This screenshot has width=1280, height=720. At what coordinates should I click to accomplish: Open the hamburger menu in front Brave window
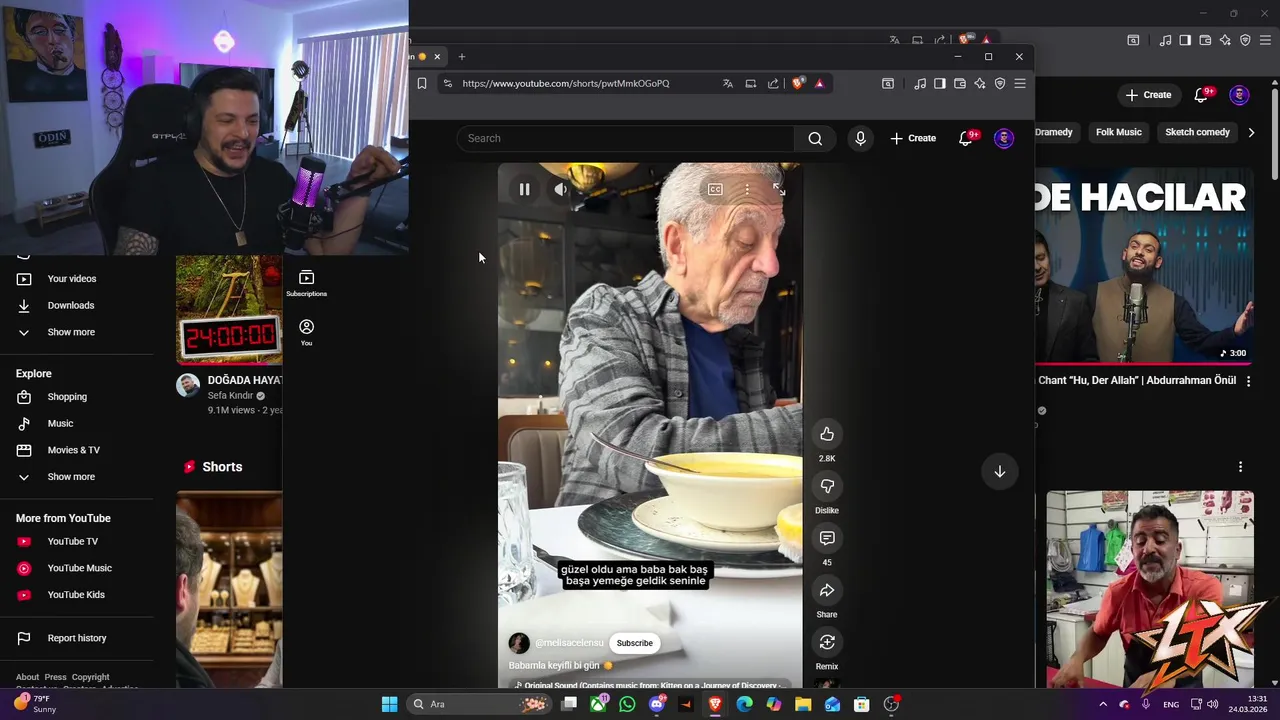tap(1020, 84)
